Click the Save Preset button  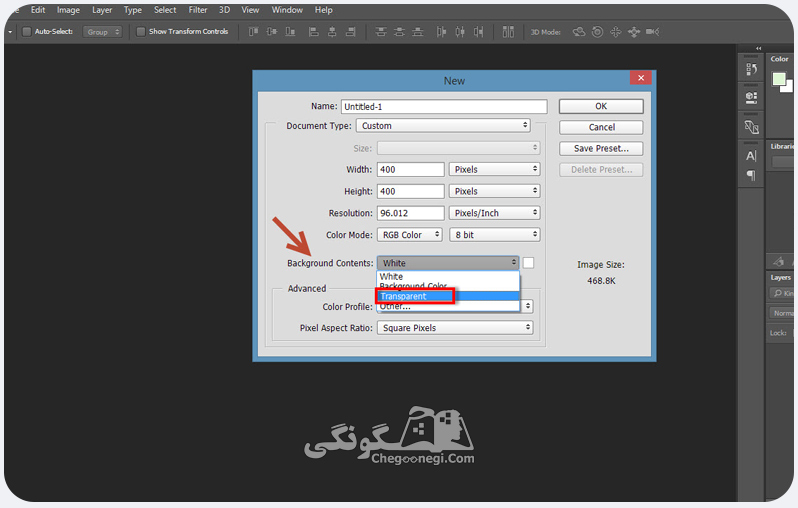point(601,149)
